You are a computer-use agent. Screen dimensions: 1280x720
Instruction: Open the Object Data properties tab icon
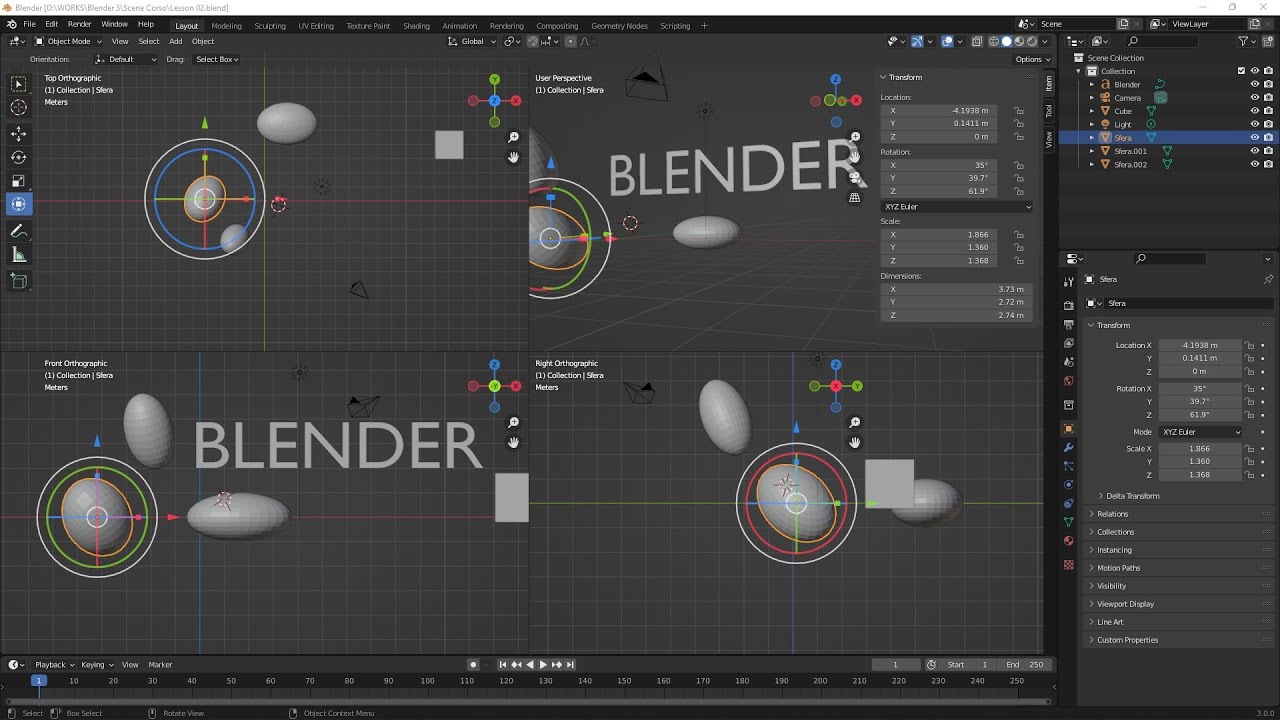coord(1069,522)
